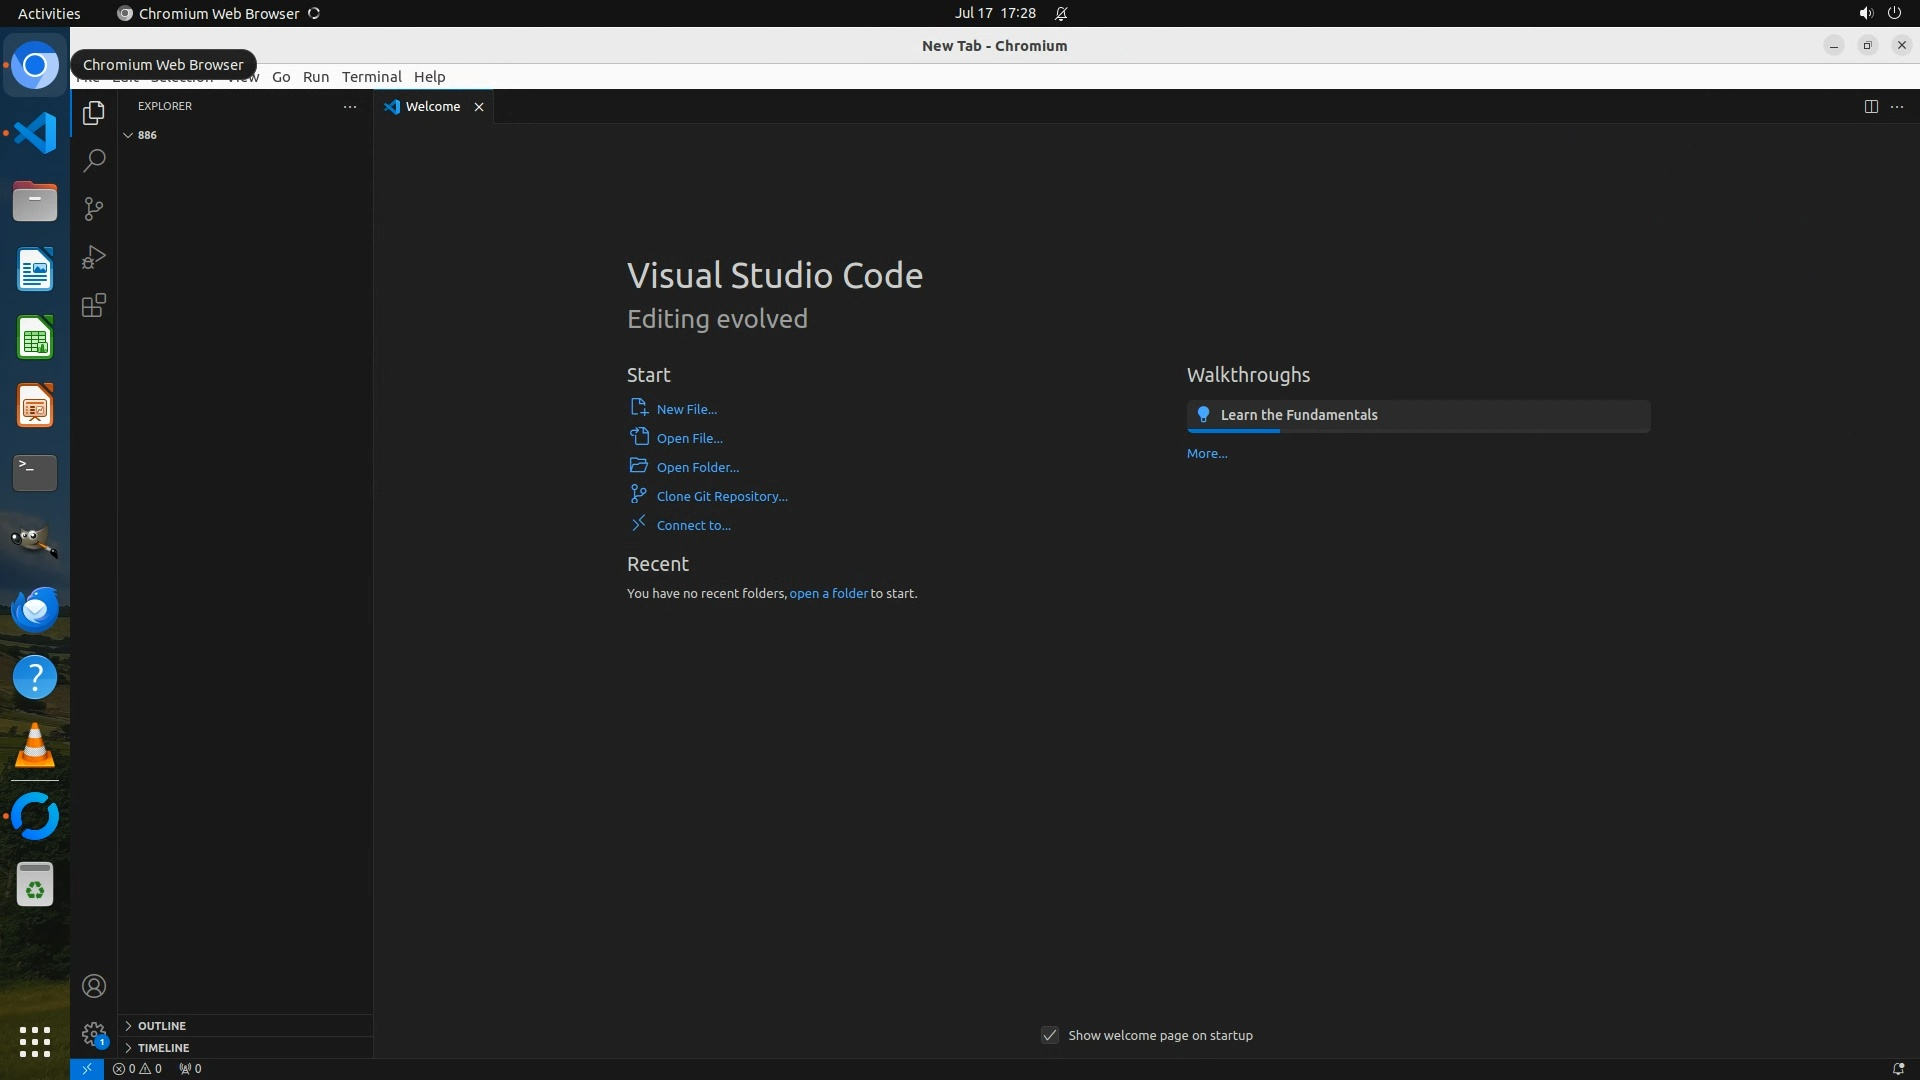Image resolution: width=1920 pixels, height=1080 pixels.
Task: Open the Terminal menu
Action: tap(371, 77)
